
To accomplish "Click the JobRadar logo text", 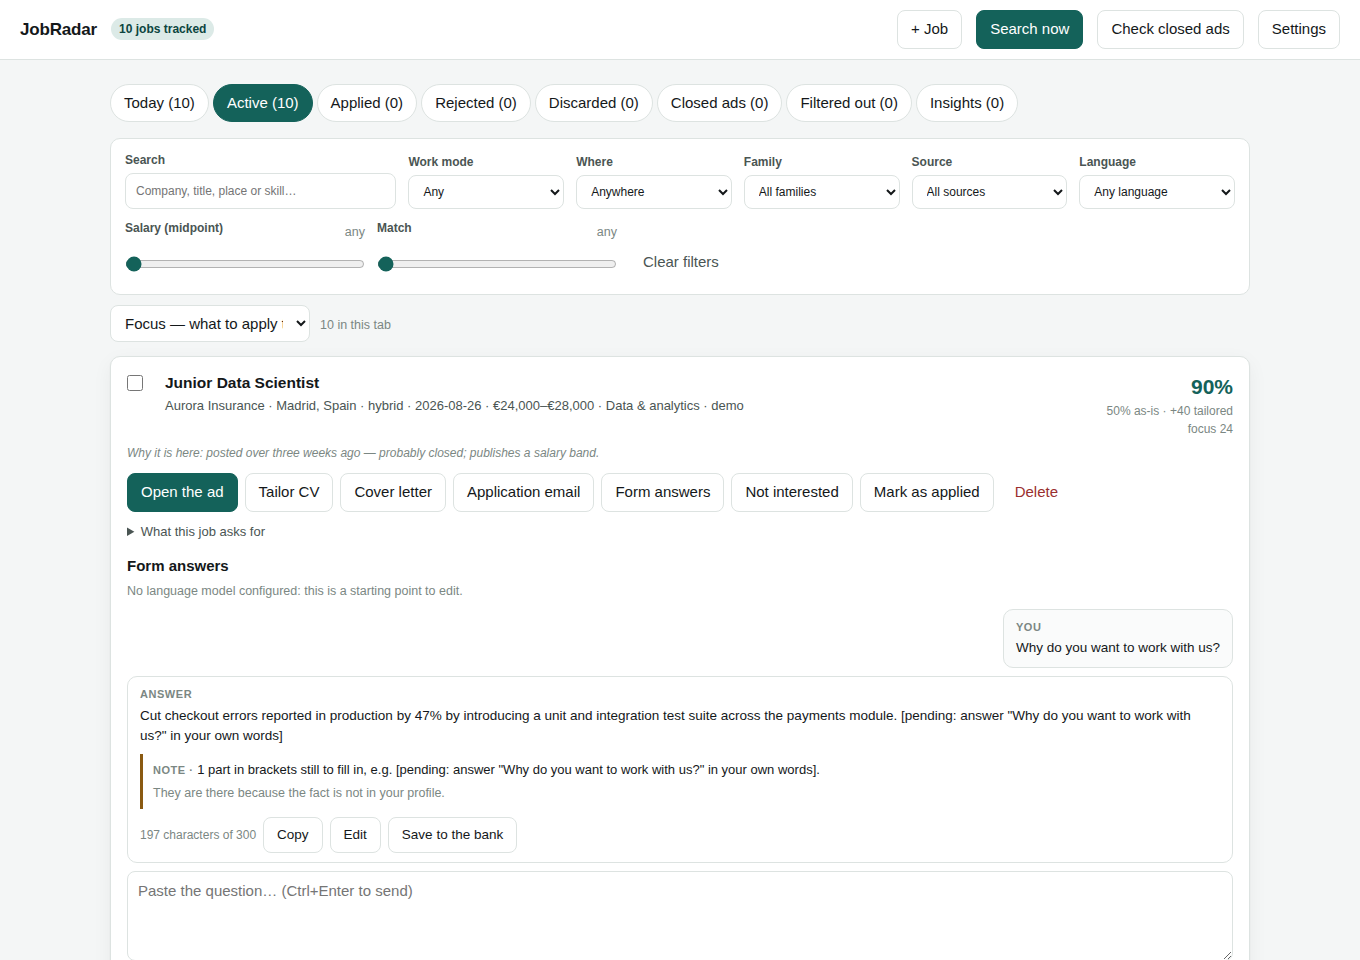I will (59, 29).
